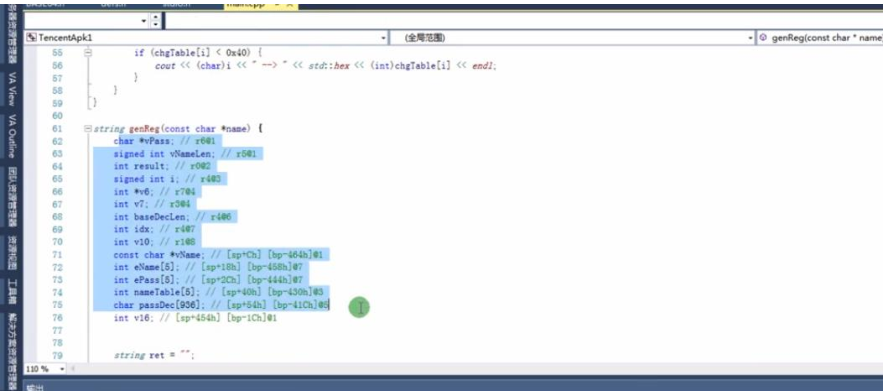Click line number 61 in the gutter
The width and height of the screenshot is (883, 391).
click(56, 128)
